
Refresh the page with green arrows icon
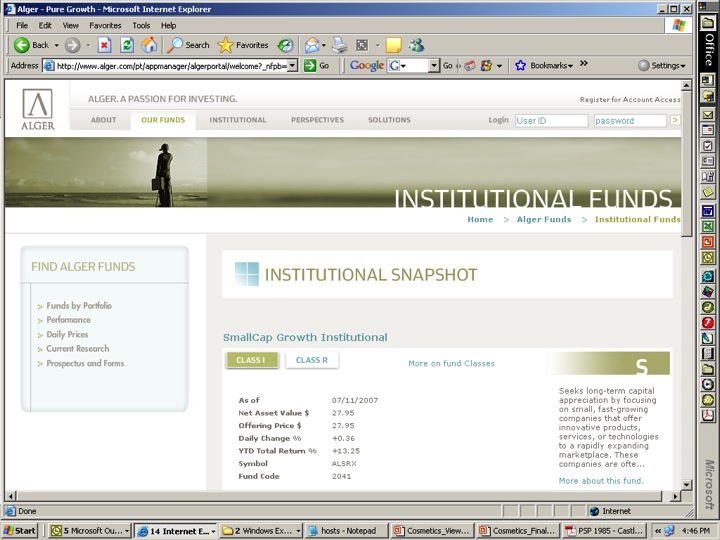[127, 45]
